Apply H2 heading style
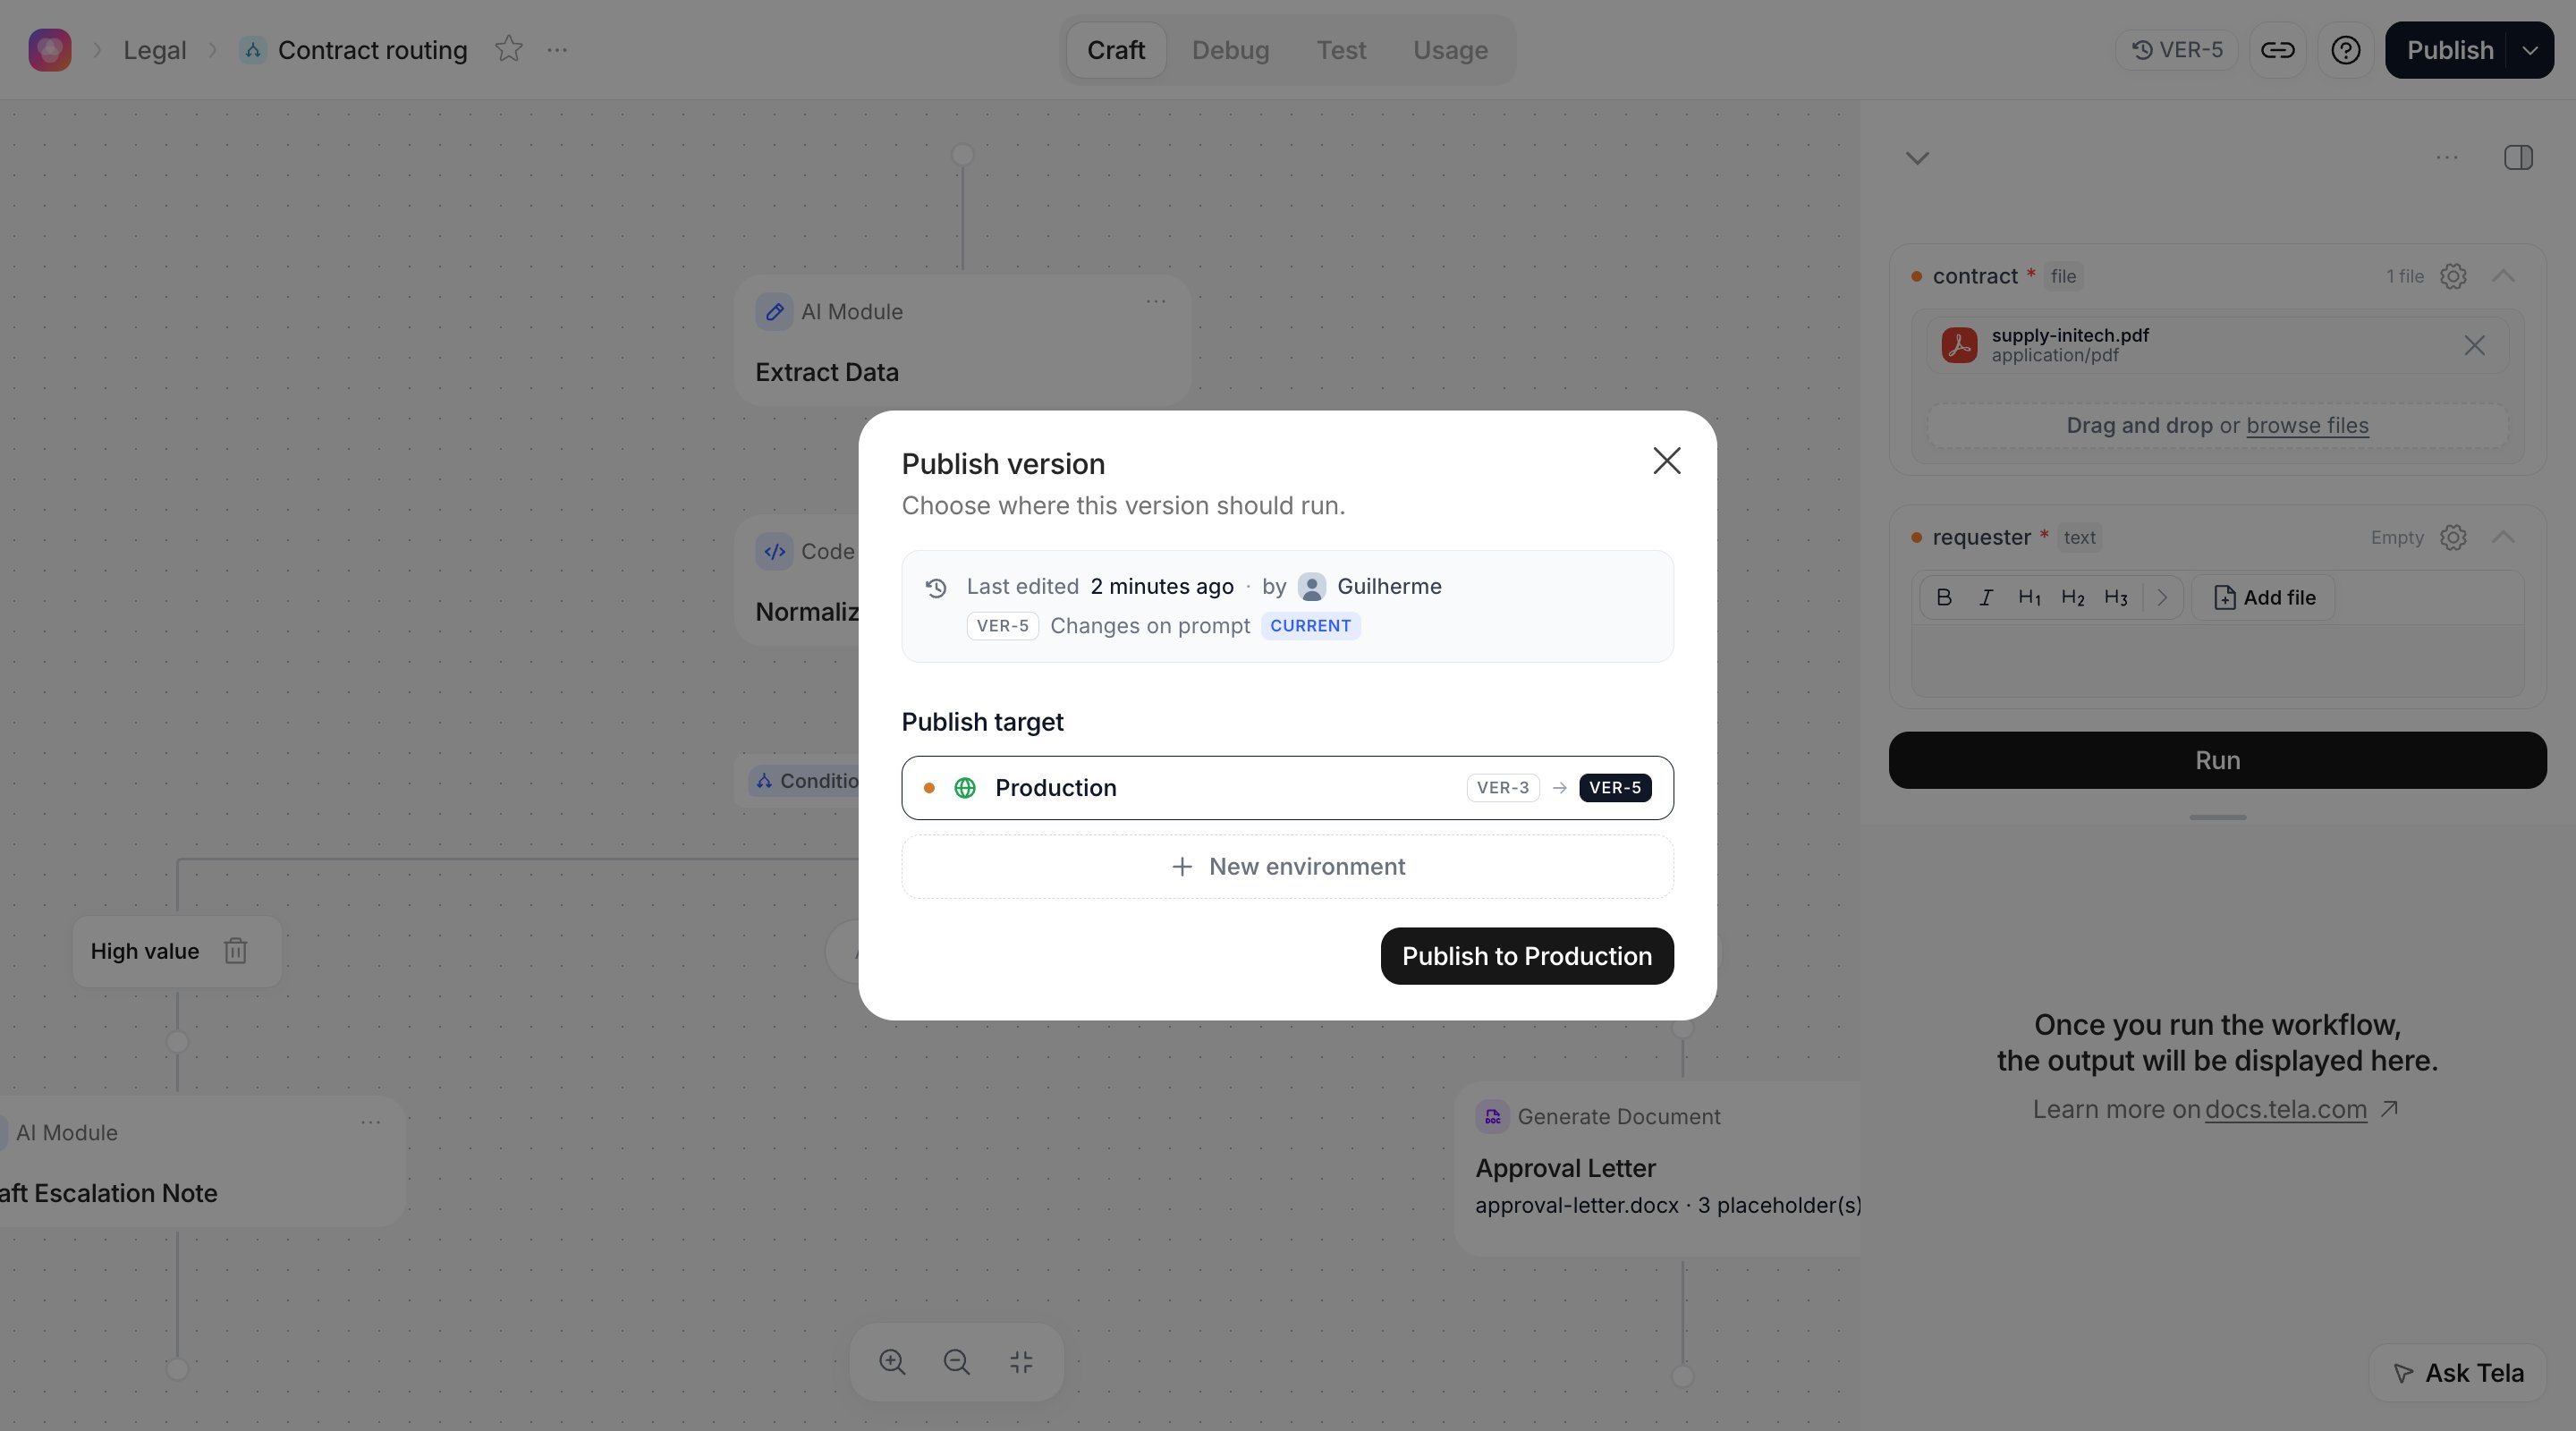 pyautogui.click(x=2072, y=597)
